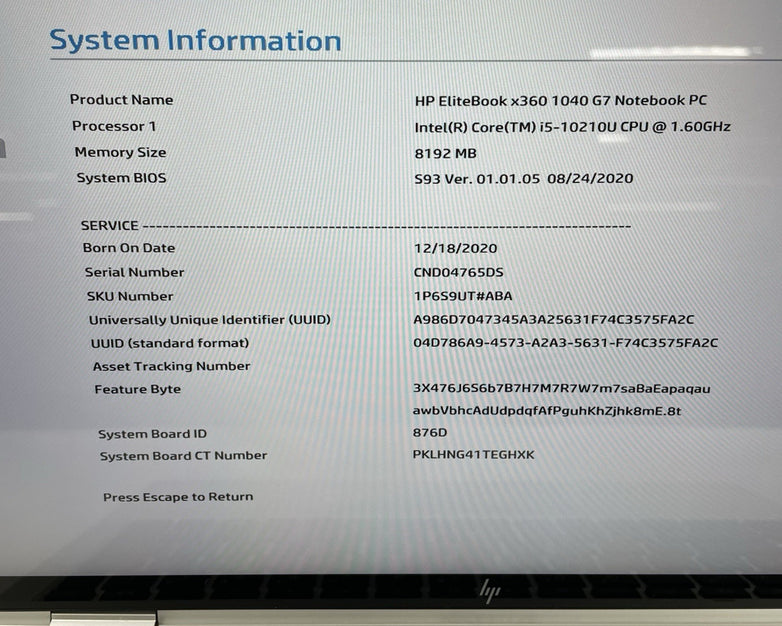
Task: Click Feature Byte line starting 3X476J6S6b7B7
Action: 562,389
